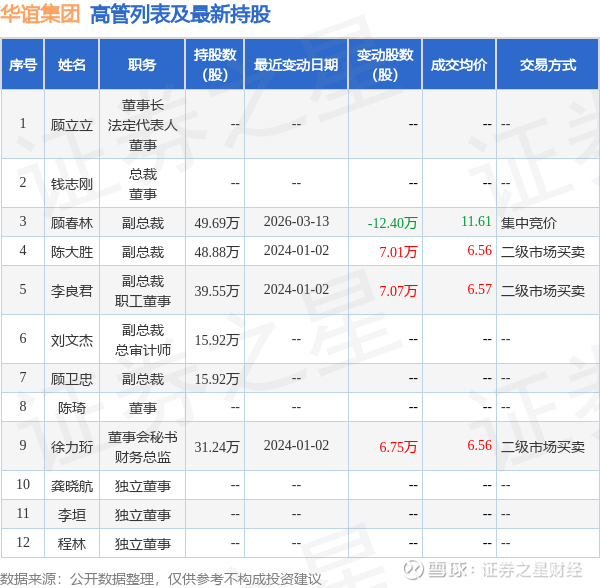Click 李垣's 独立董事 position

coord(142,515)
